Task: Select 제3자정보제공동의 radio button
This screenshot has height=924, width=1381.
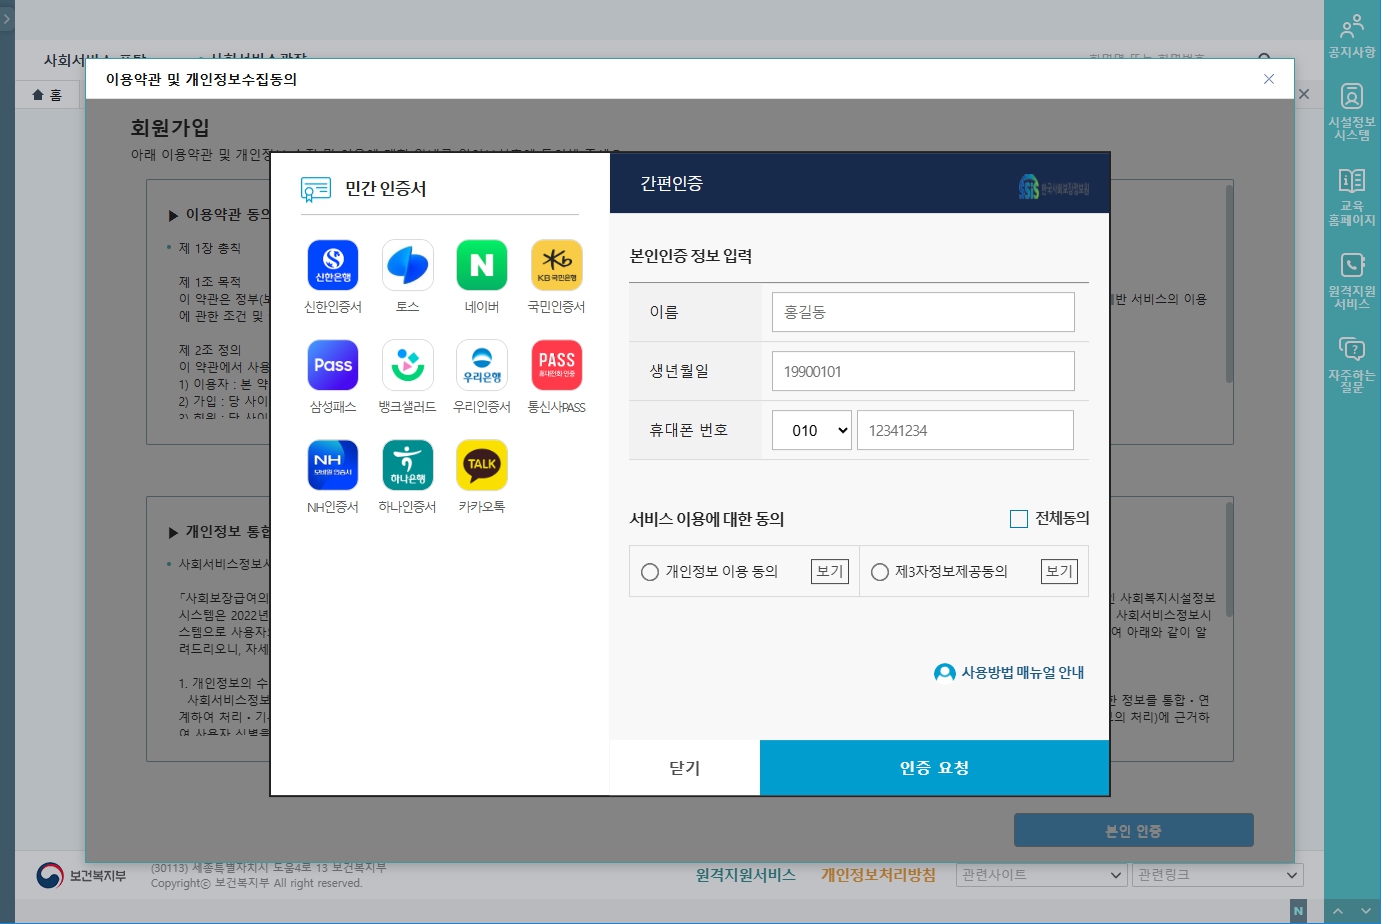Action: point(880,572)
